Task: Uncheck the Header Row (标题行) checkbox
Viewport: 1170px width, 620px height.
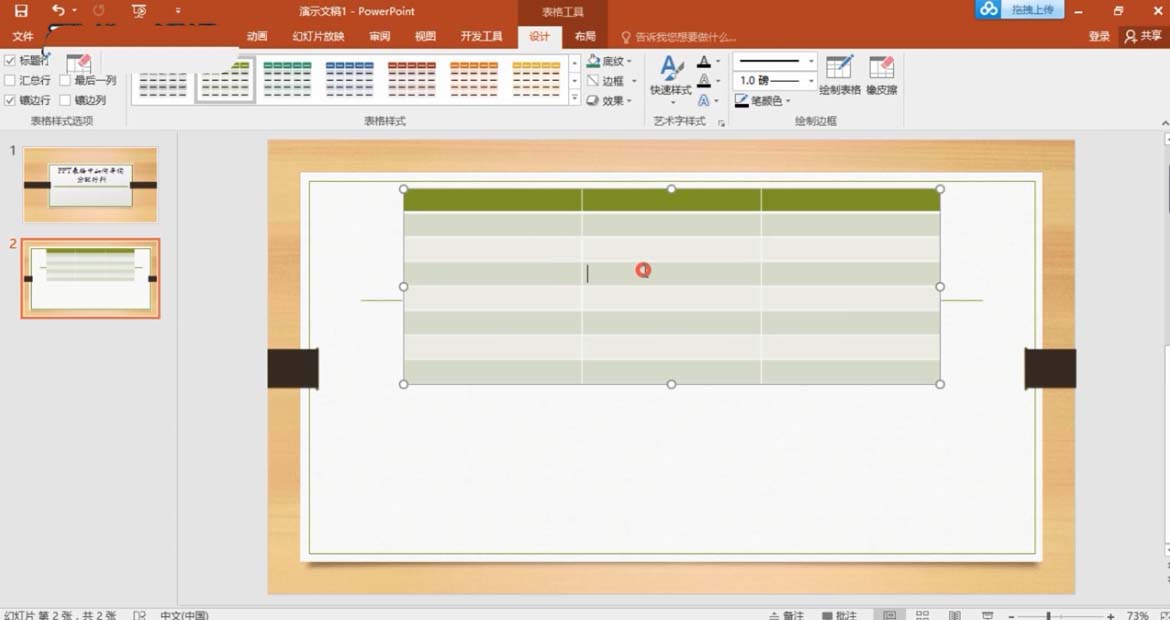Action: point(10,60)
